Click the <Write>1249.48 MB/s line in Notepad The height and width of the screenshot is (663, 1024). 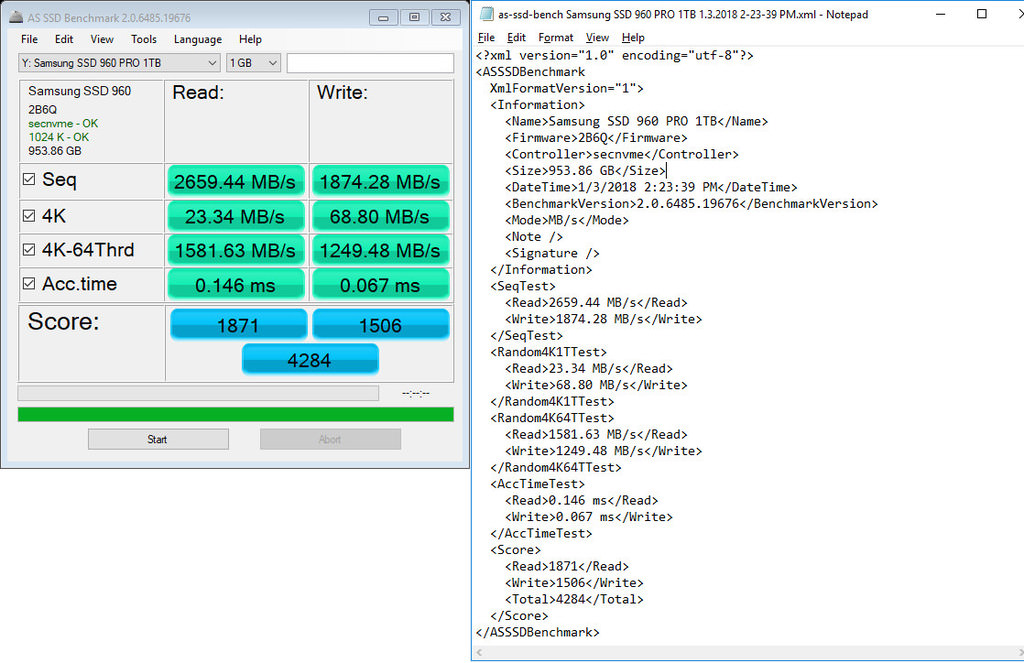[603, 451]
